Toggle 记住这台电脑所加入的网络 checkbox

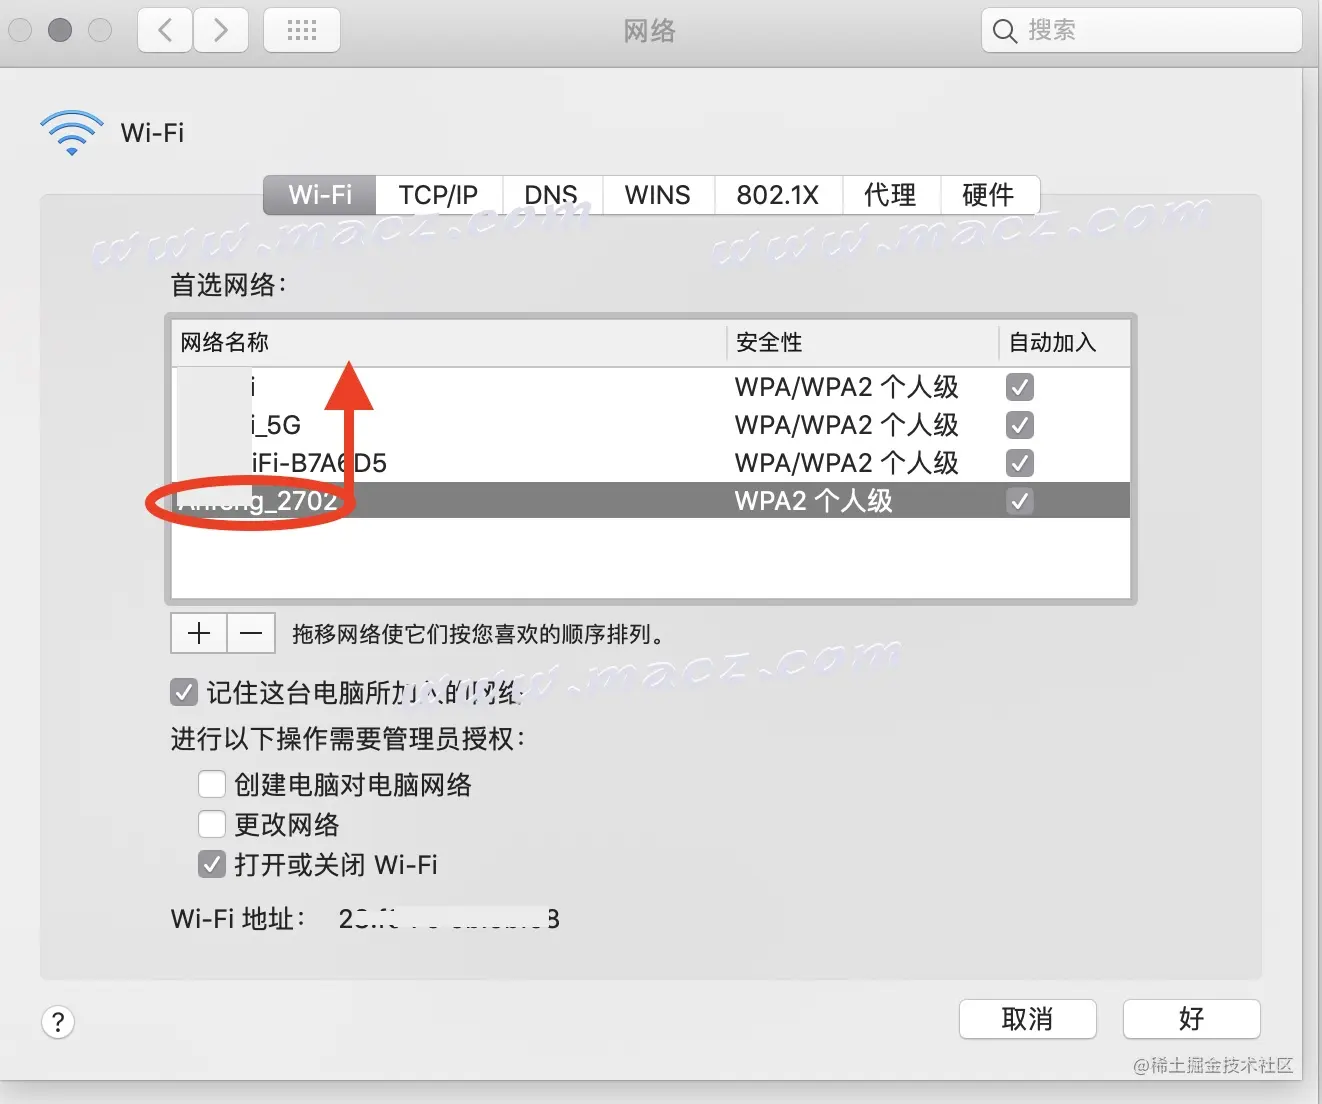(x=184, y=692)
